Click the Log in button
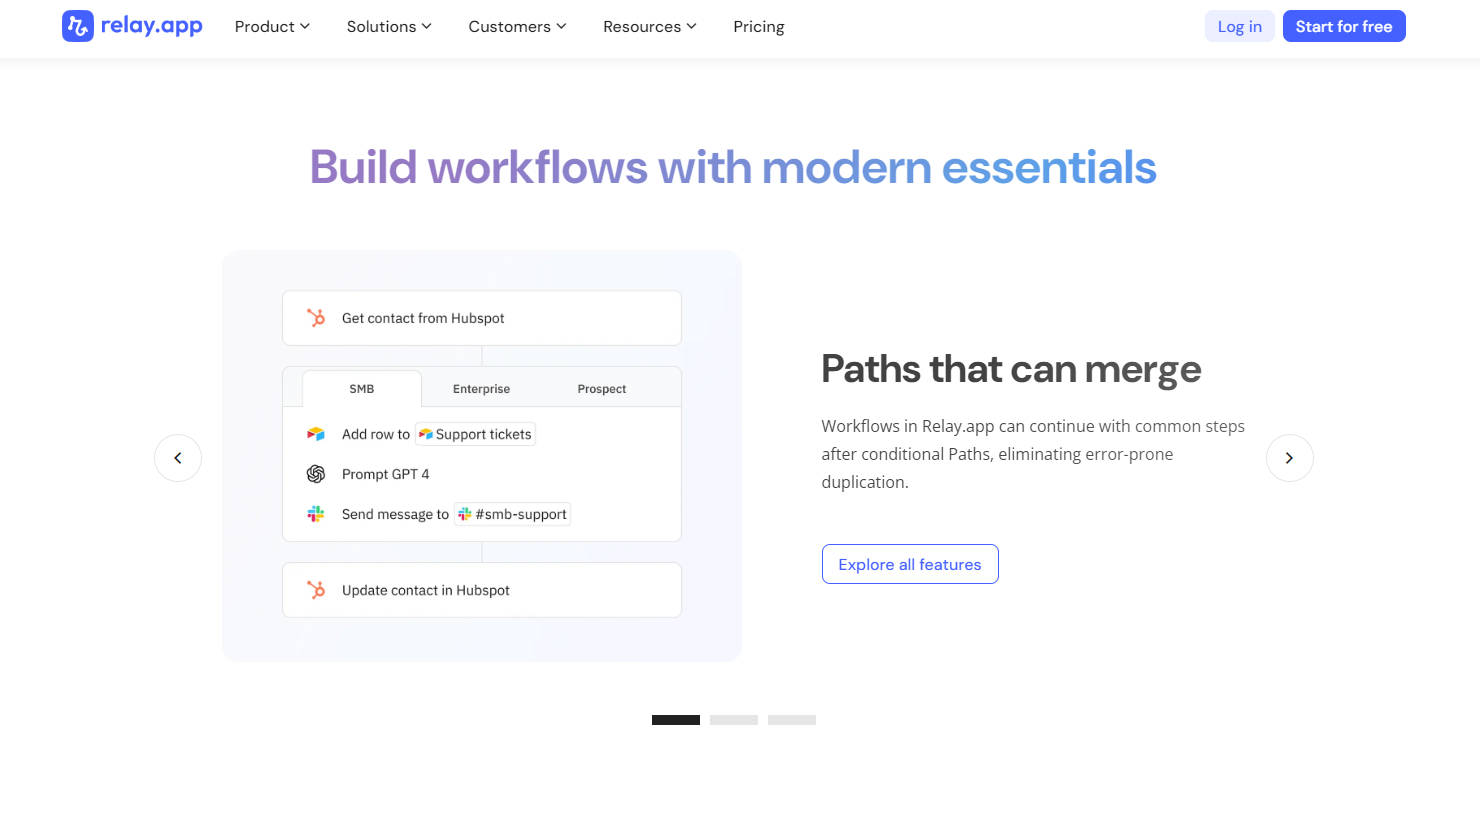The image size is (1480, 818). [1240, 26]
